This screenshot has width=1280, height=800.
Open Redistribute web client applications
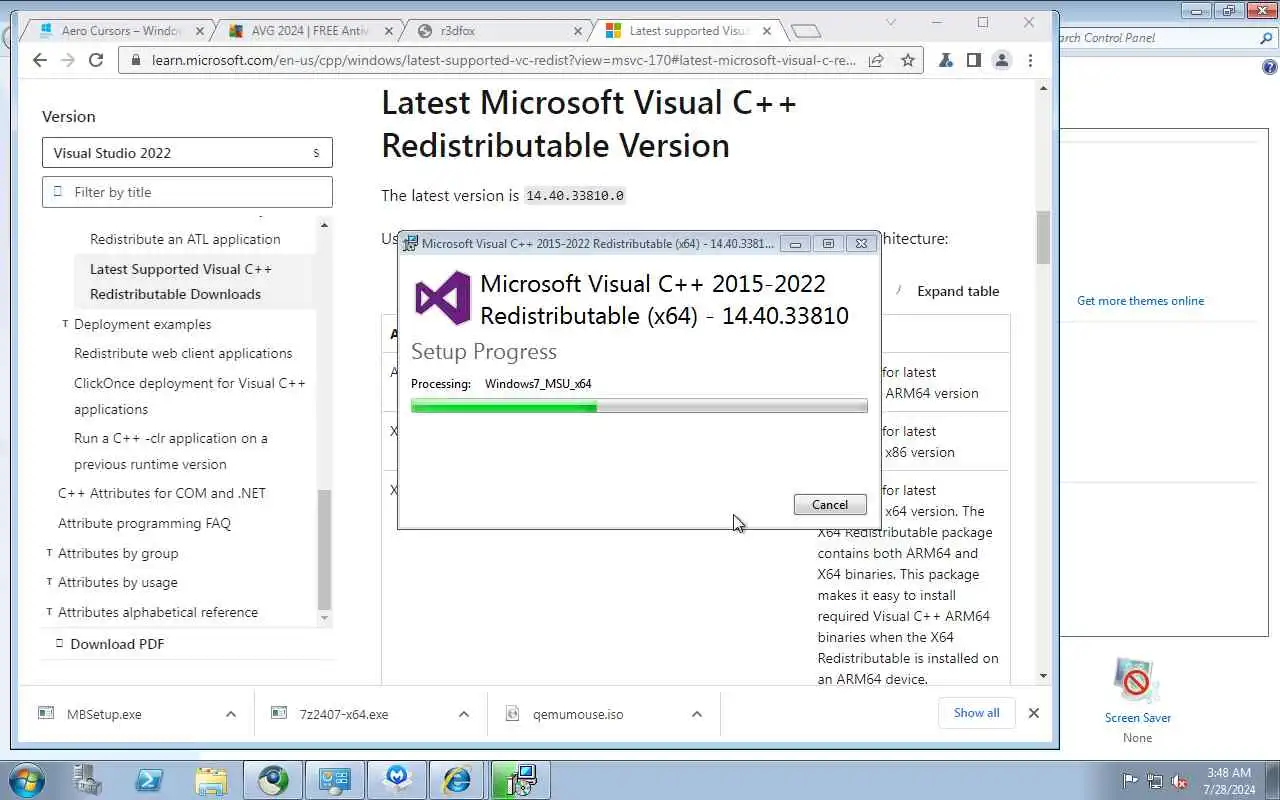[x=183, y=353]
